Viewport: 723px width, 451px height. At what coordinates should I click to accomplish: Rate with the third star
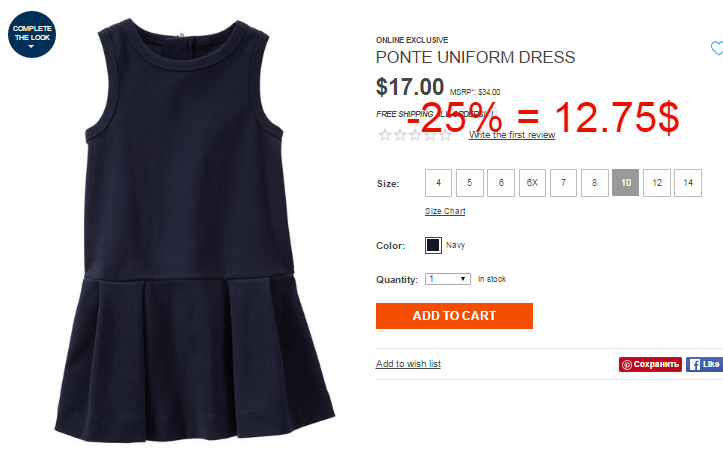point(415,135)
